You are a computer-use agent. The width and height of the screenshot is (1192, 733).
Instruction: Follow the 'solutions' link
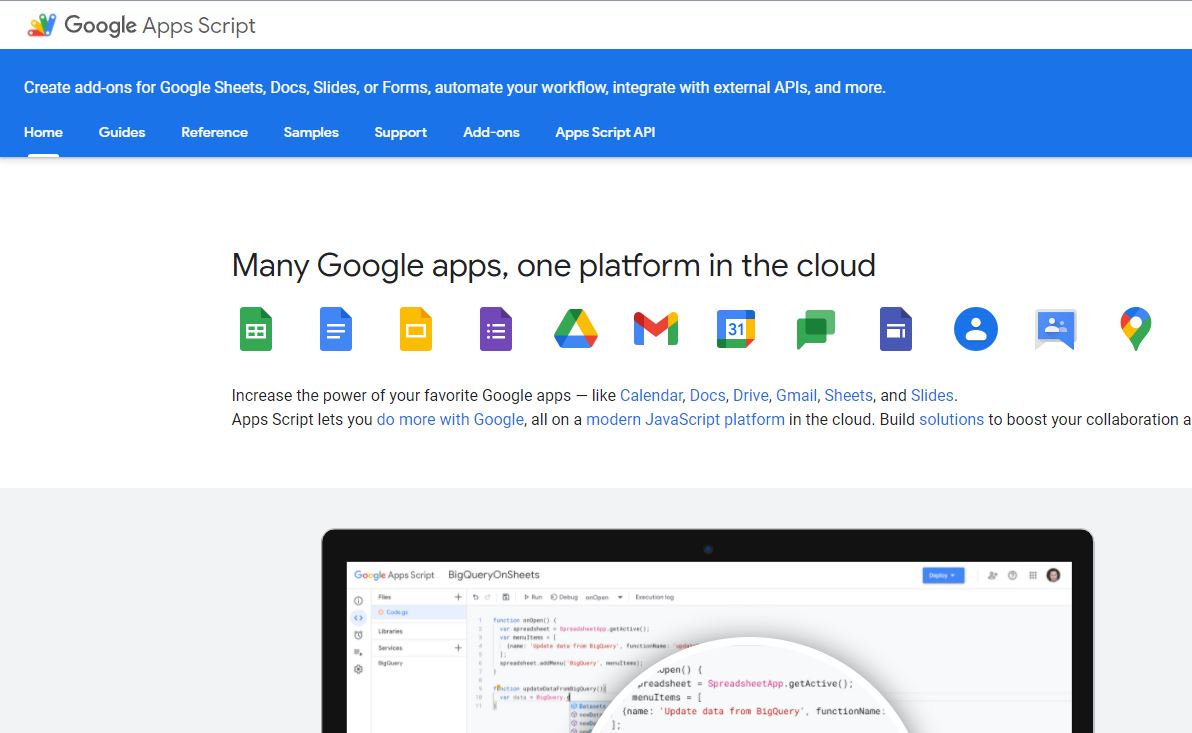click(951, 420)
